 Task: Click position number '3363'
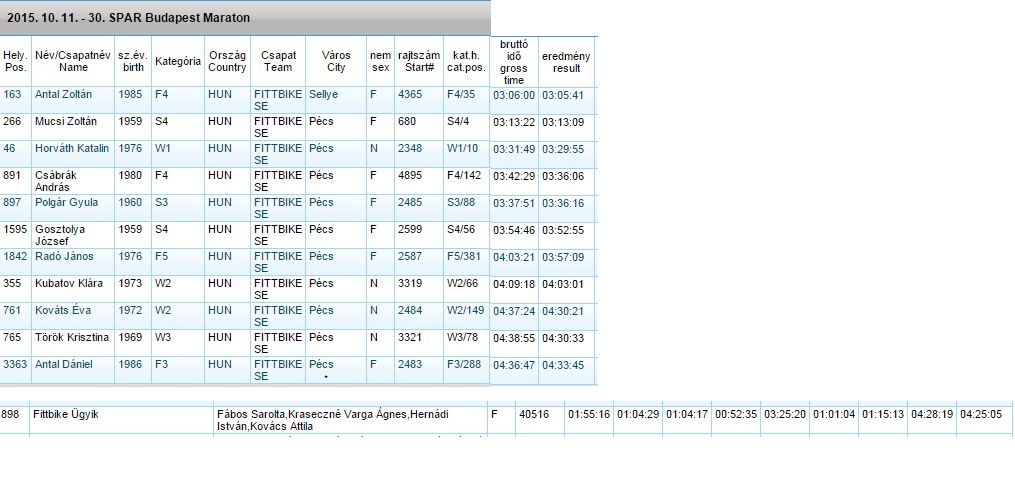tap(15, 365)
